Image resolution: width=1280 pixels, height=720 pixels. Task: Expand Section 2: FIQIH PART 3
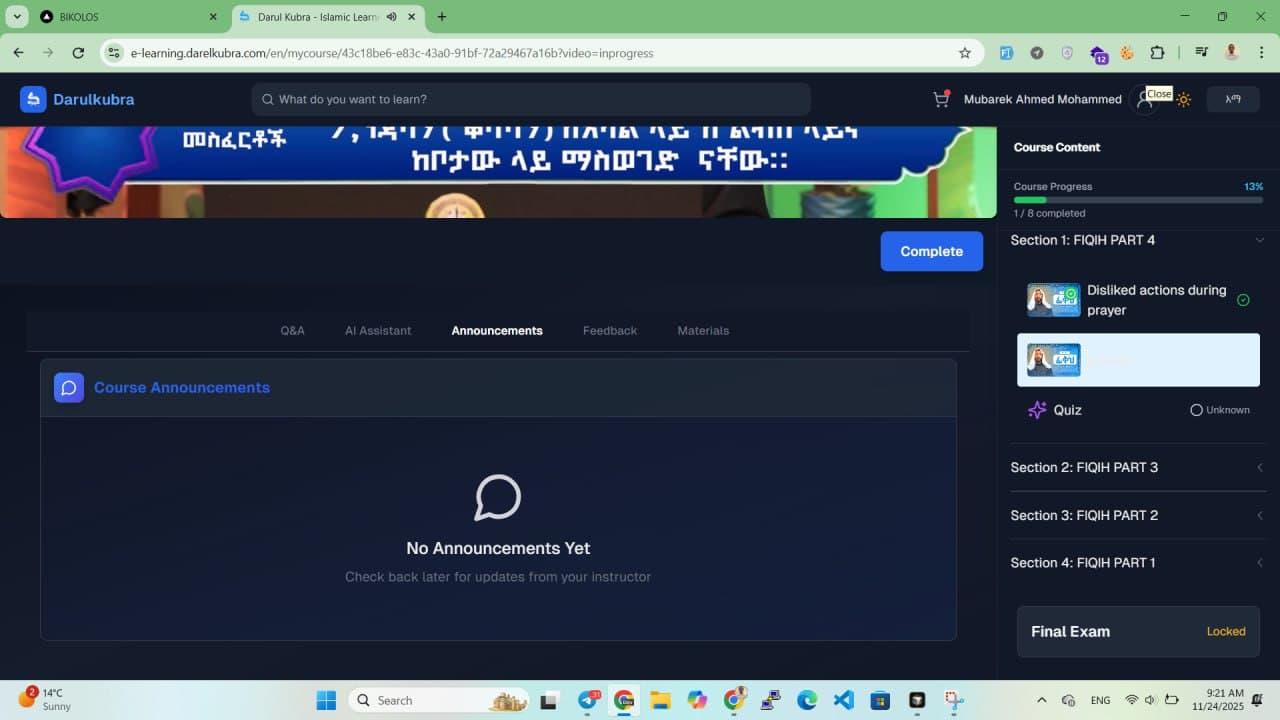pyautogui.click(x=1259, y=468)
